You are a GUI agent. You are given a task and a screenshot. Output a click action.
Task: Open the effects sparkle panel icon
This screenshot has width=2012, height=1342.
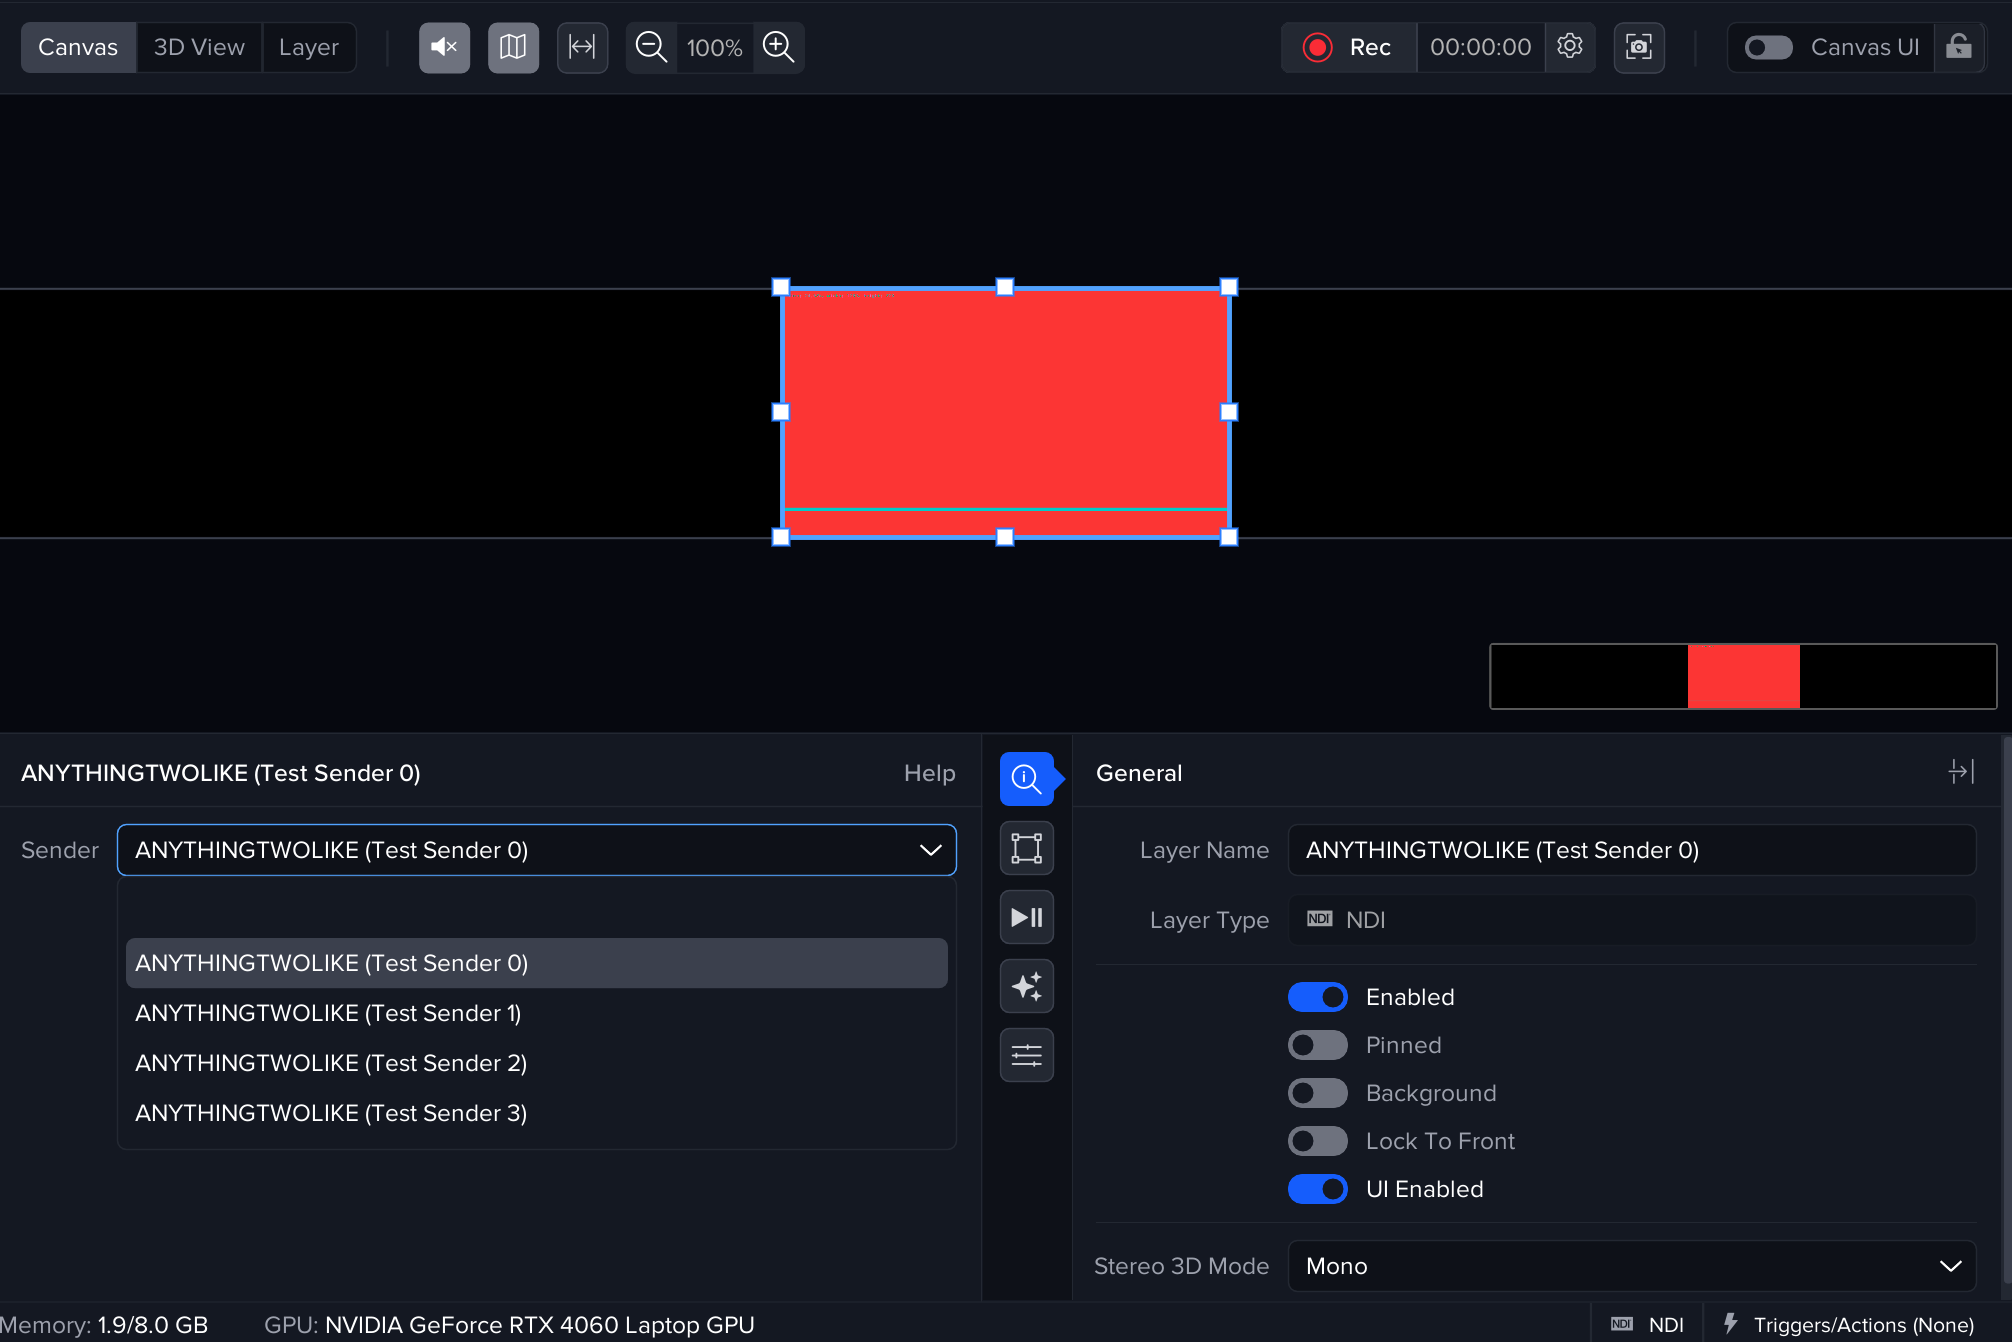[x=1027, y=986]
